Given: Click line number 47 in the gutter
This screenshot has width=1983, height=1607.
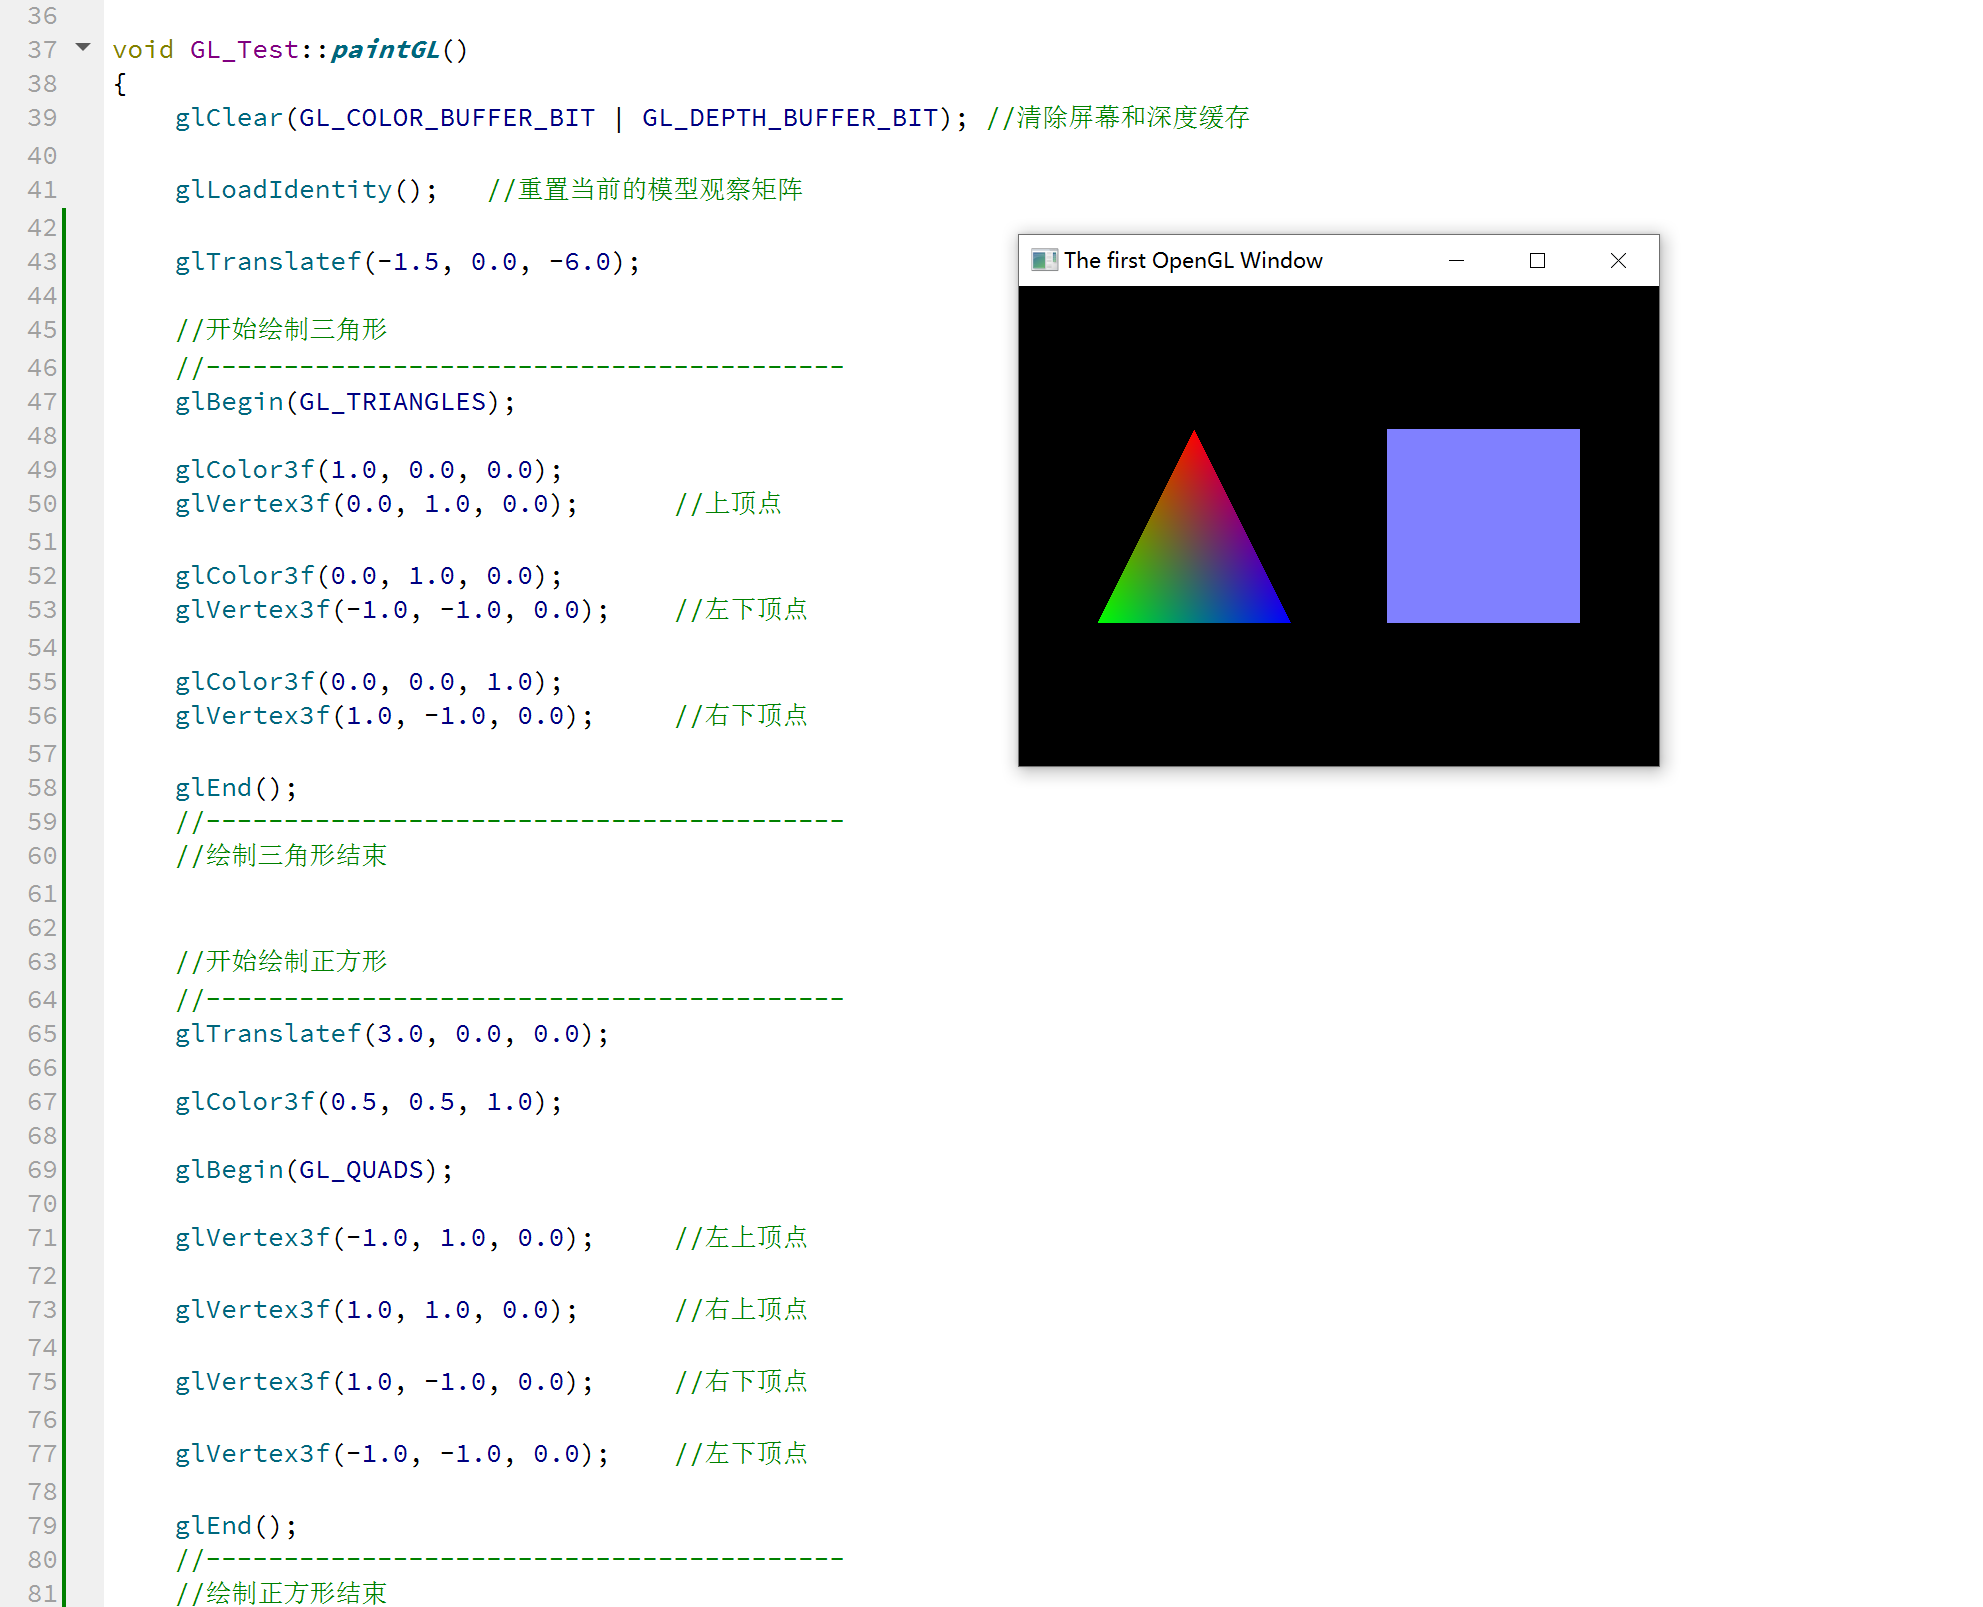Looking at the screenshot, I should point(42,402).
